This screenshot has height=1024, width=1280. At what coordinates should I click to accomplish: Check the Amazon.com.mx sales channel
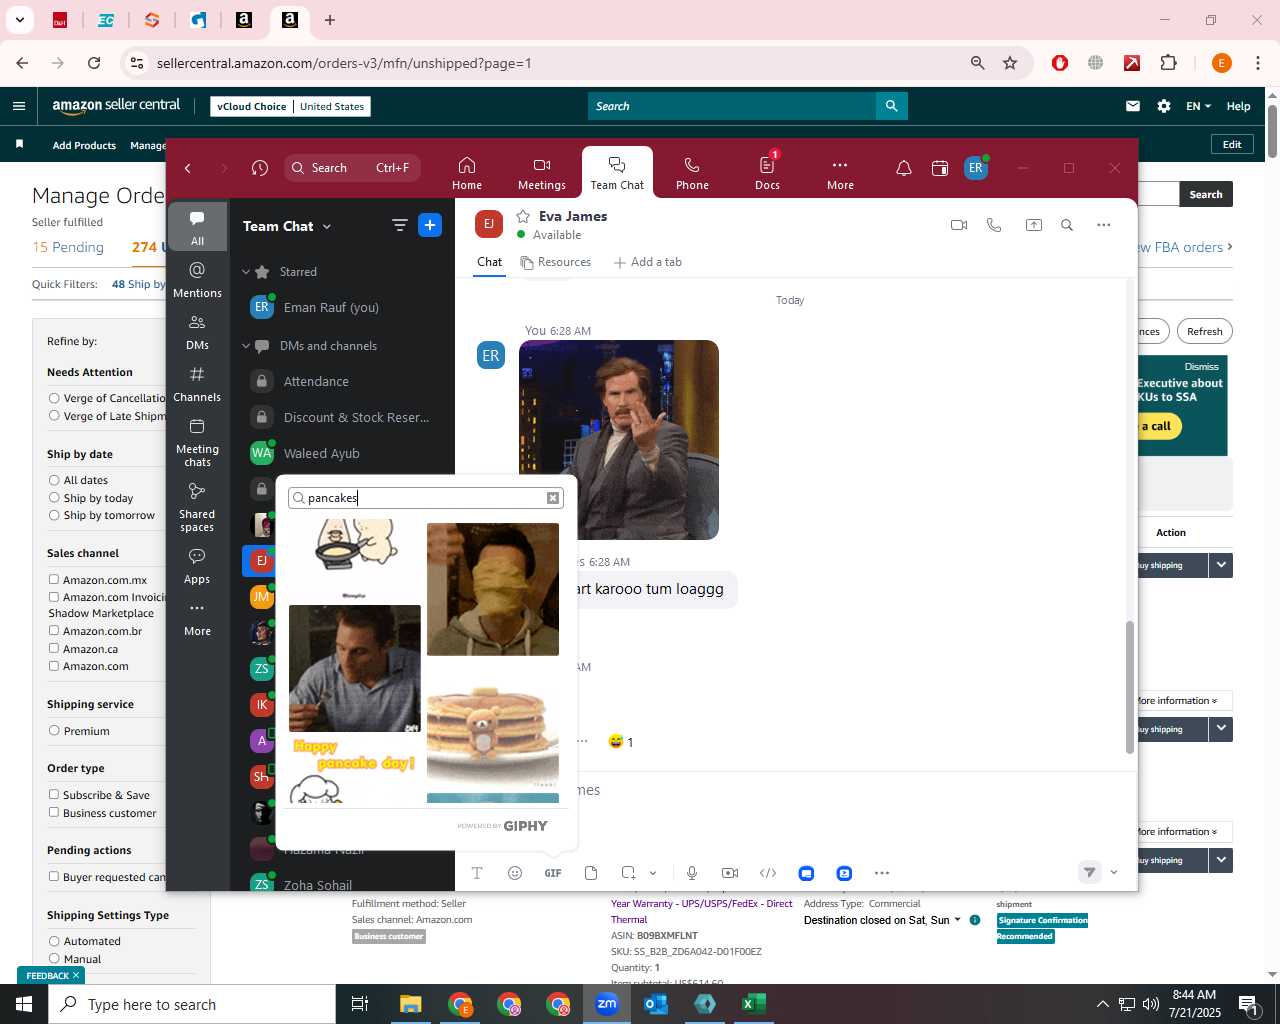(54, 579)
